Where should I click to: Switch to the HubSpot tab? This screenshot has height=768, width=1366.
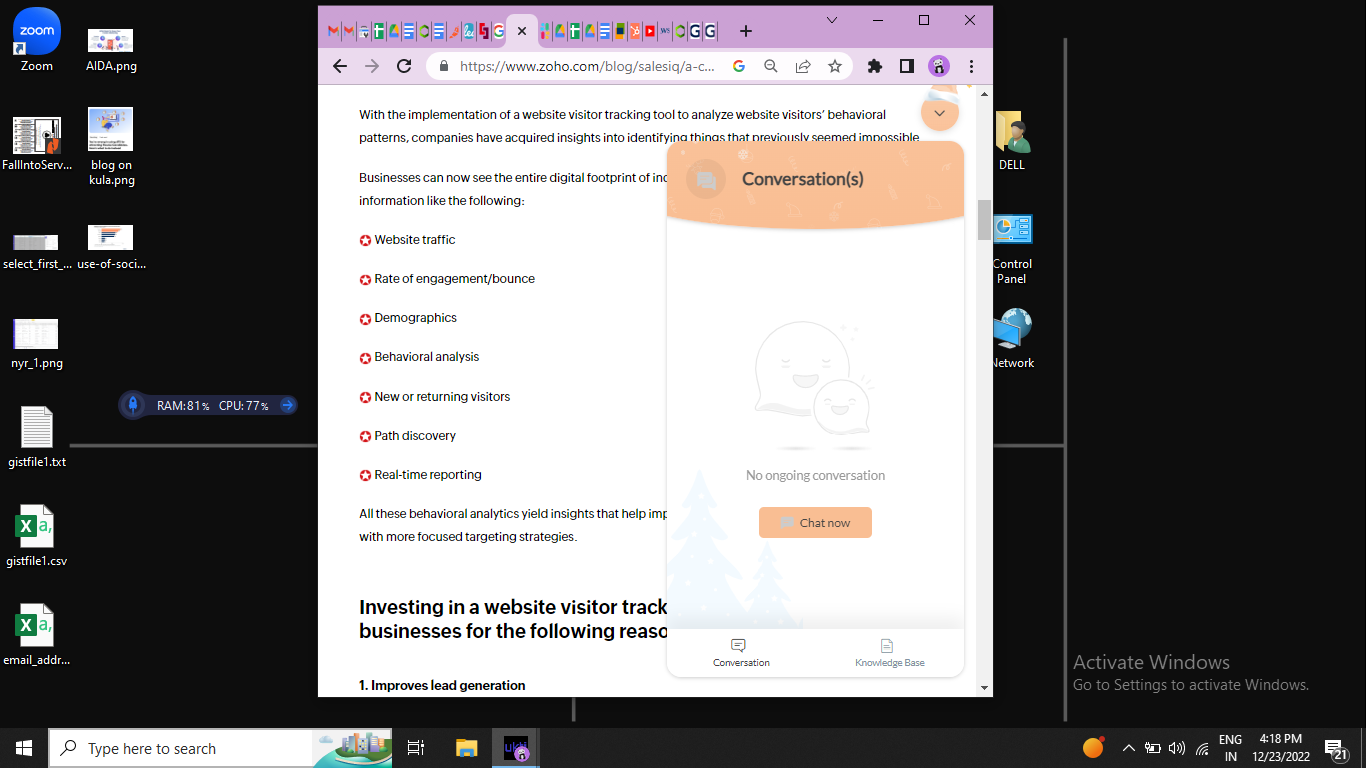tap(634, 31)
